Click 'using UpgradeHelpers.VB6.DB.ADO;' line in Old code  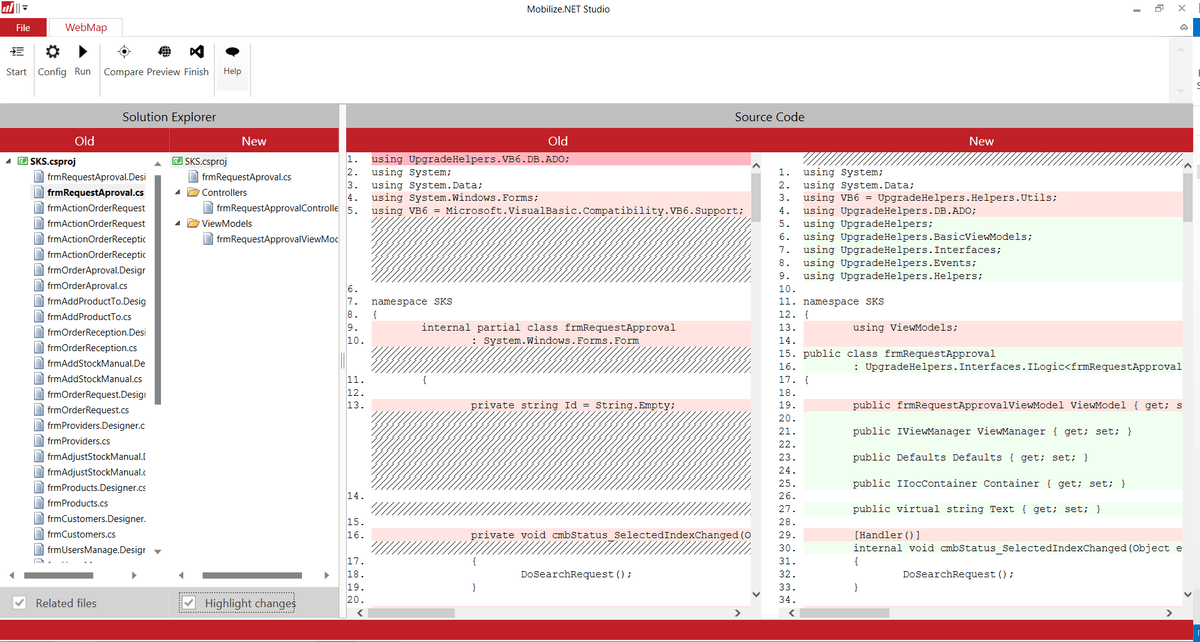(470, 158)
